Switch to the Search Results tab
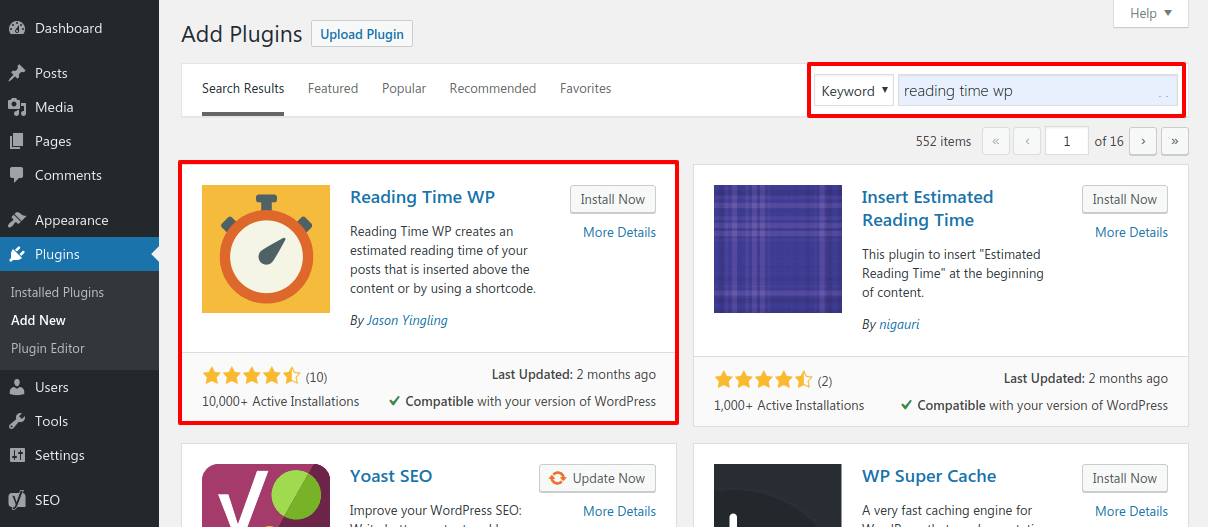The width and height of the screenshot is (1208, 527). (243, 88)
